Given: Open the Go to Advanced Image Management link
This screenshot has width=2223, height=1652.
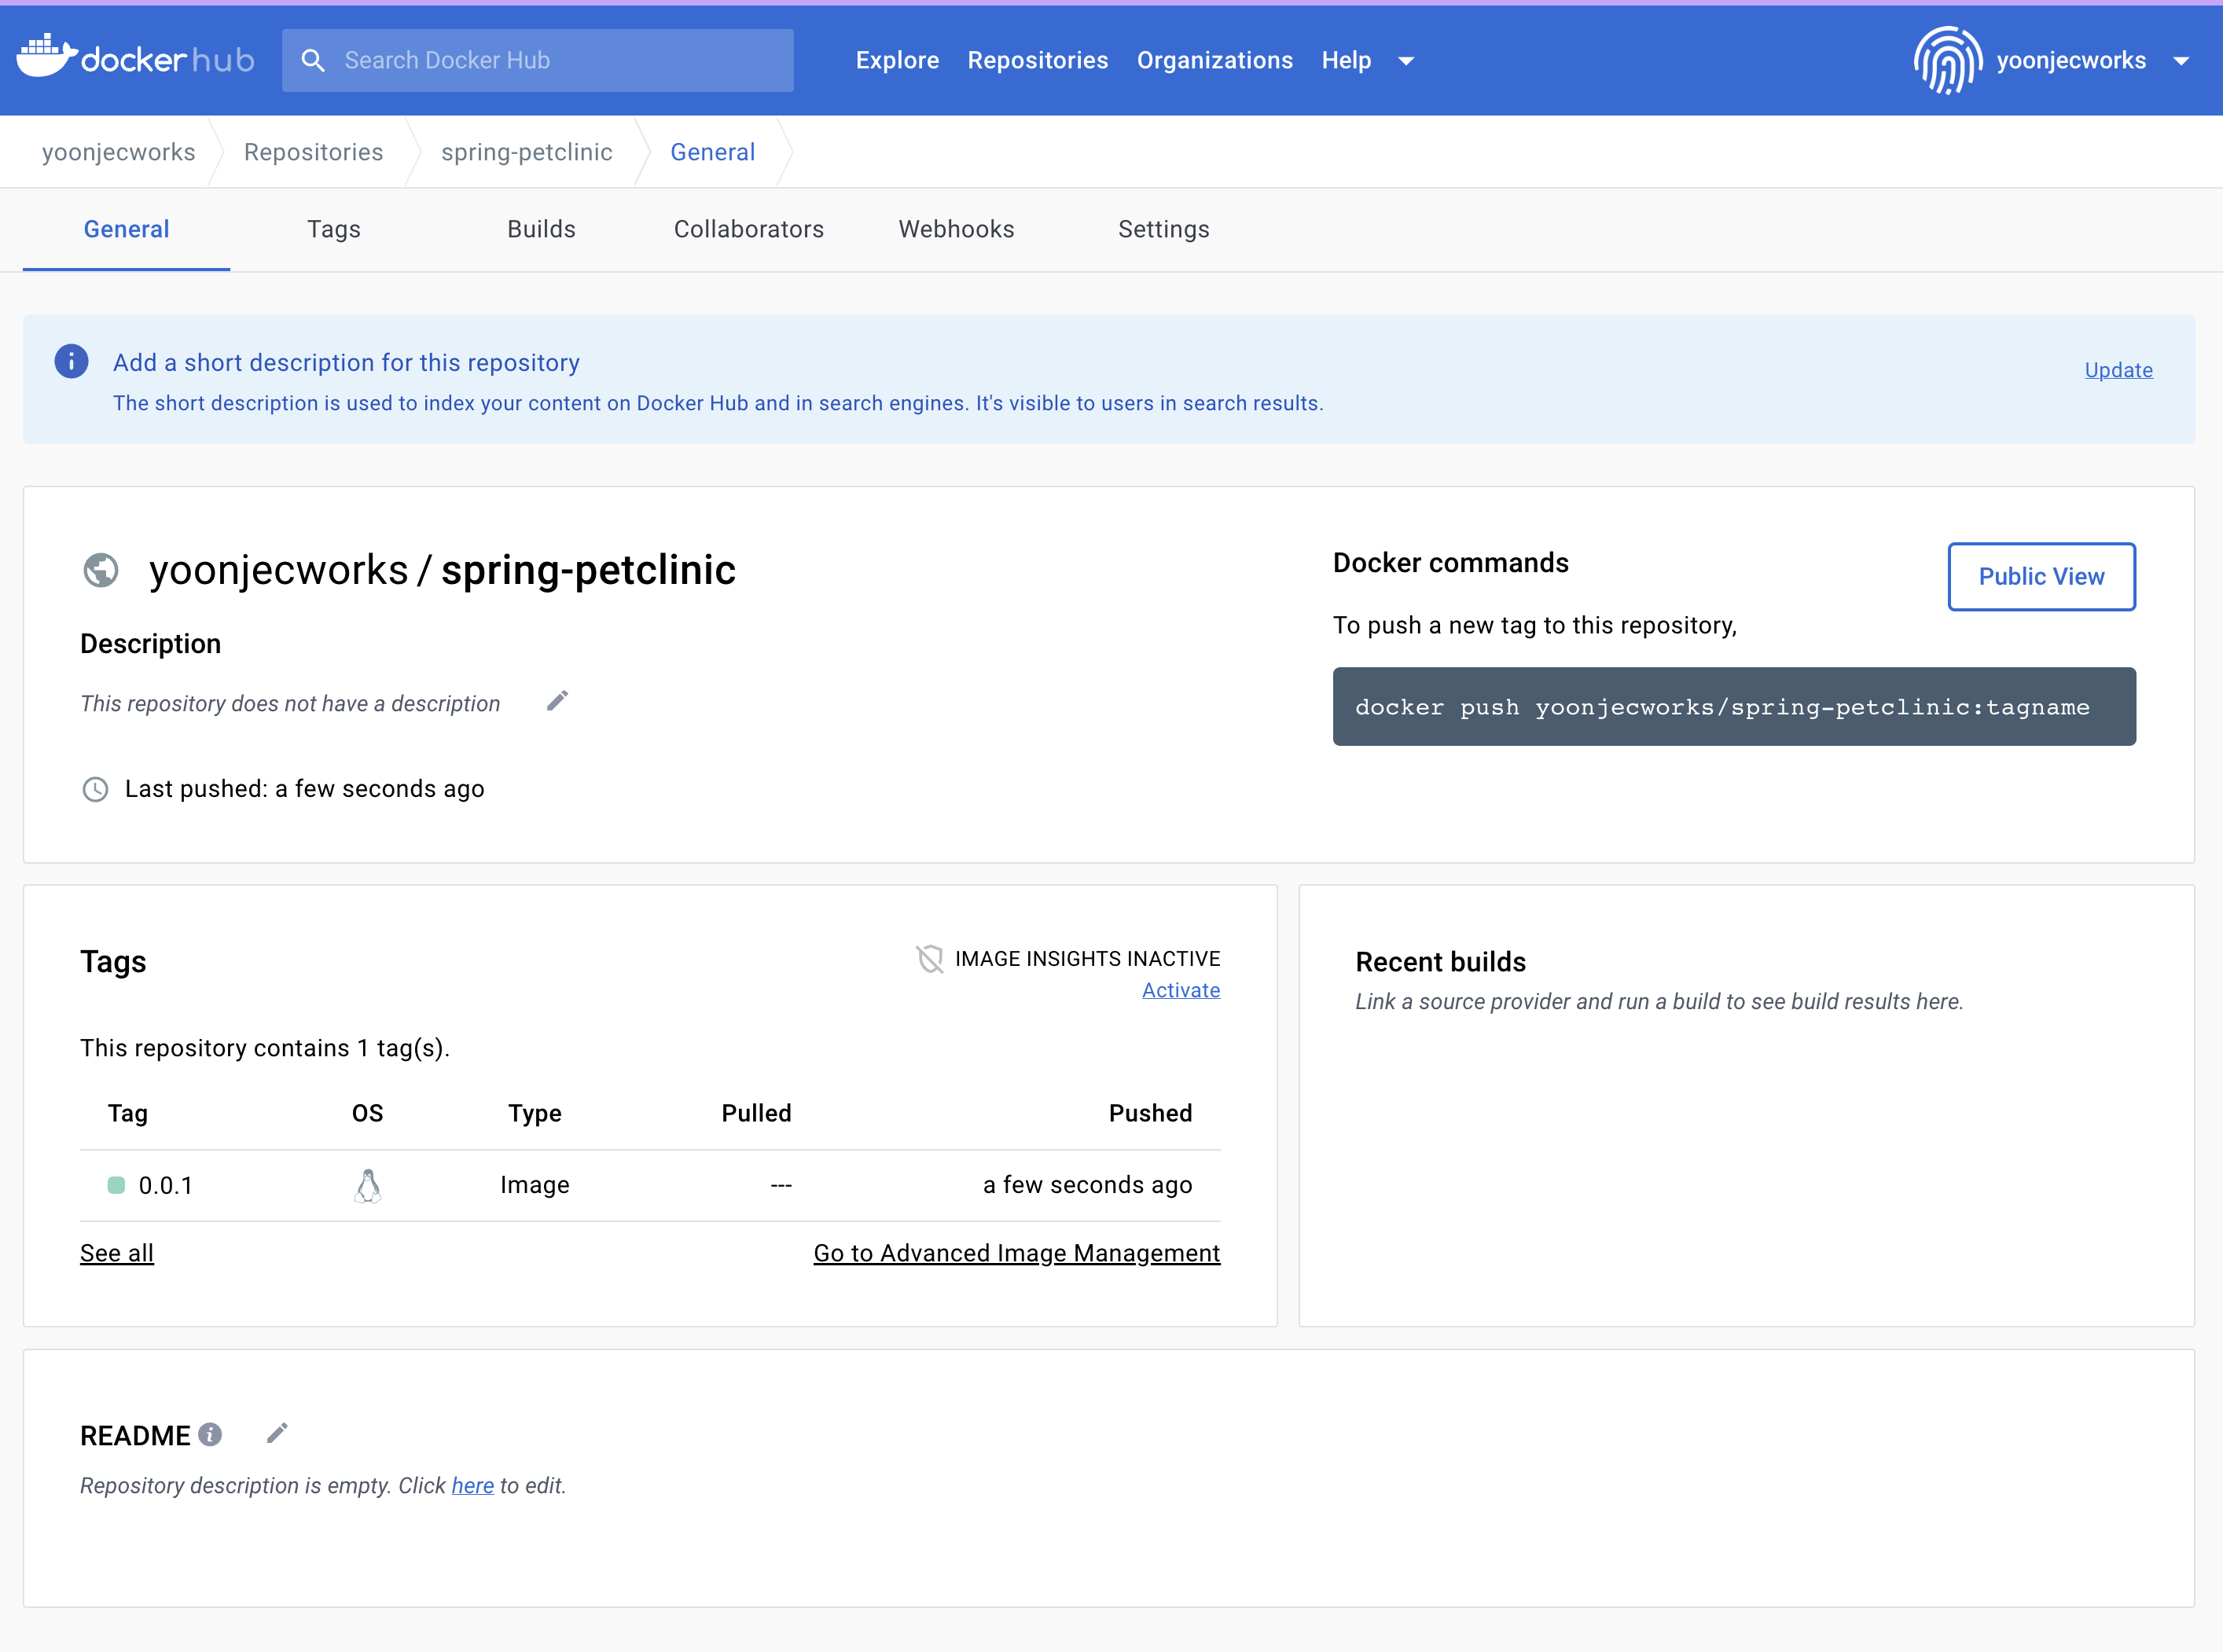Looking at the screenshot, I should click(1016, 1253).
